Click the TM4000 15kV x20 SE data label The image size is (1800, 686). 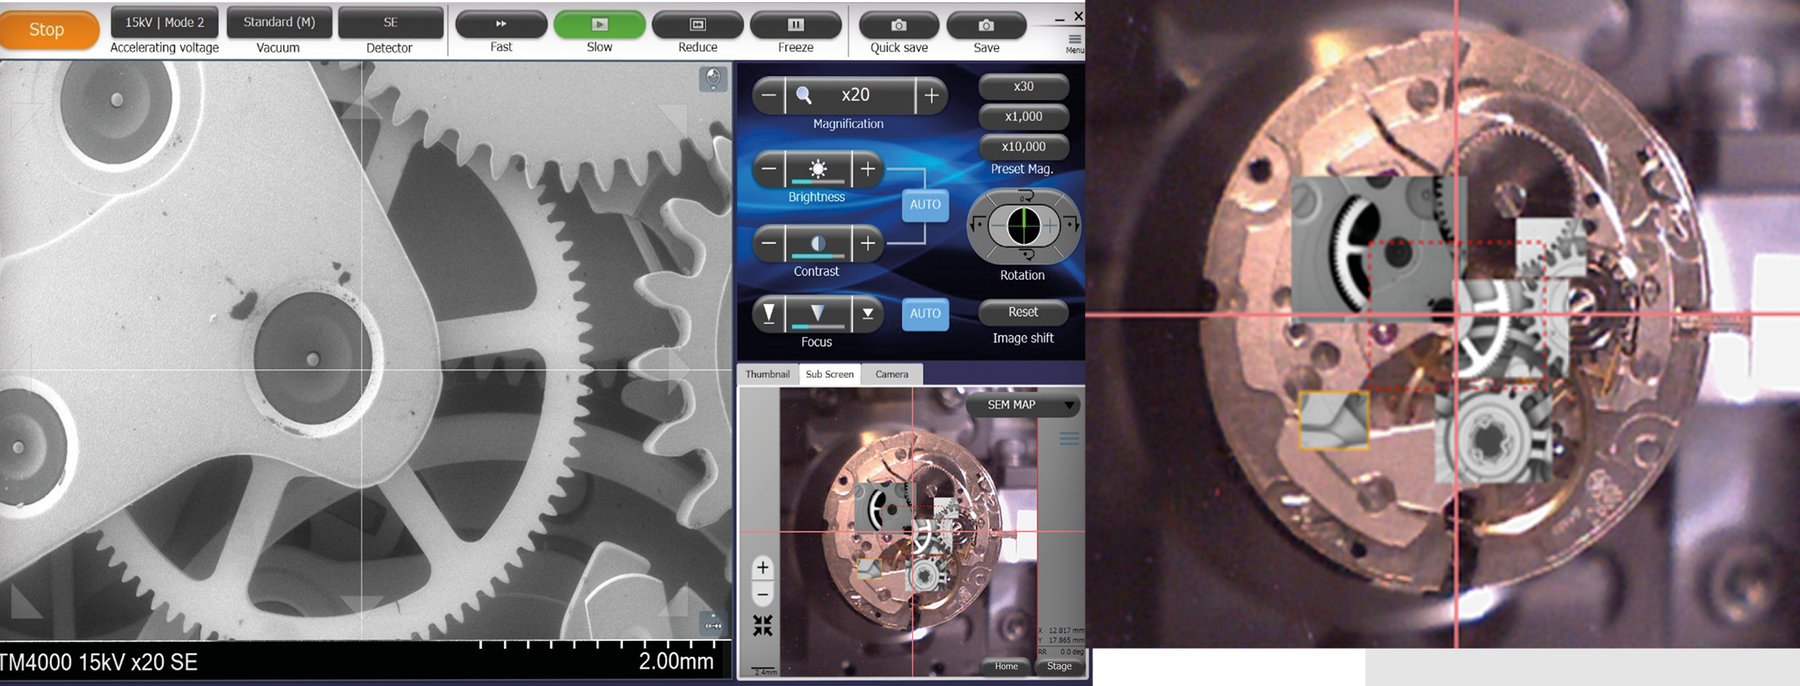[x=99, y=662]
